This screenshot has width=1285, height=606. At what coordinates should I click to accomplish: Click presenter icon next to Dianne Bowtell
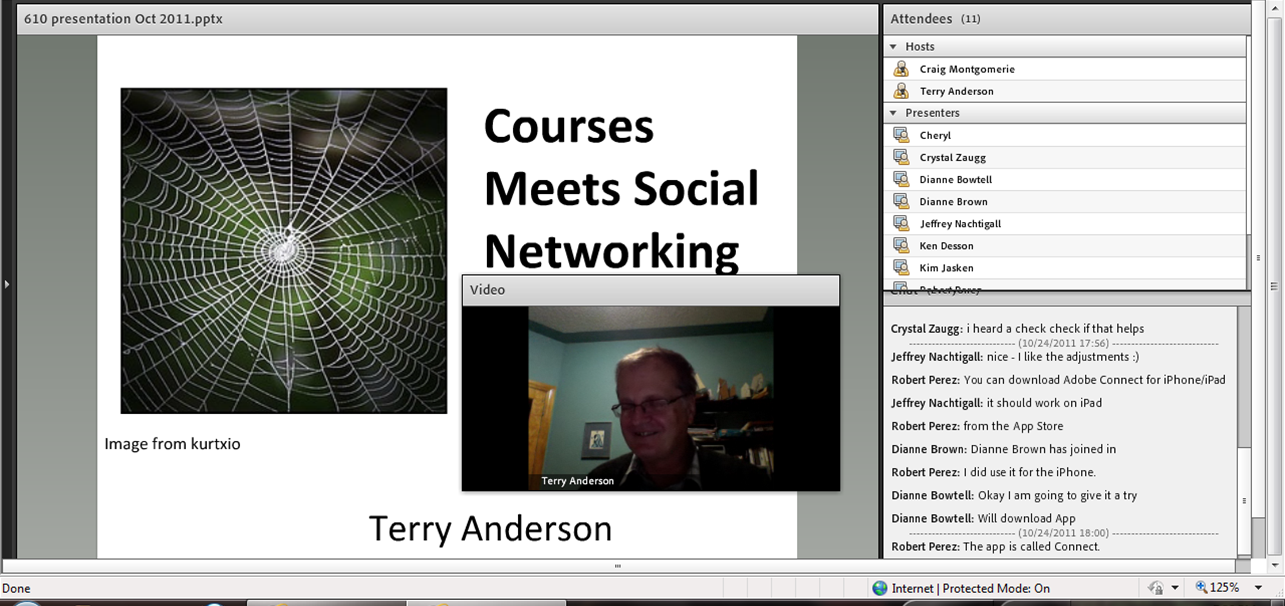(x=901, y=179)
